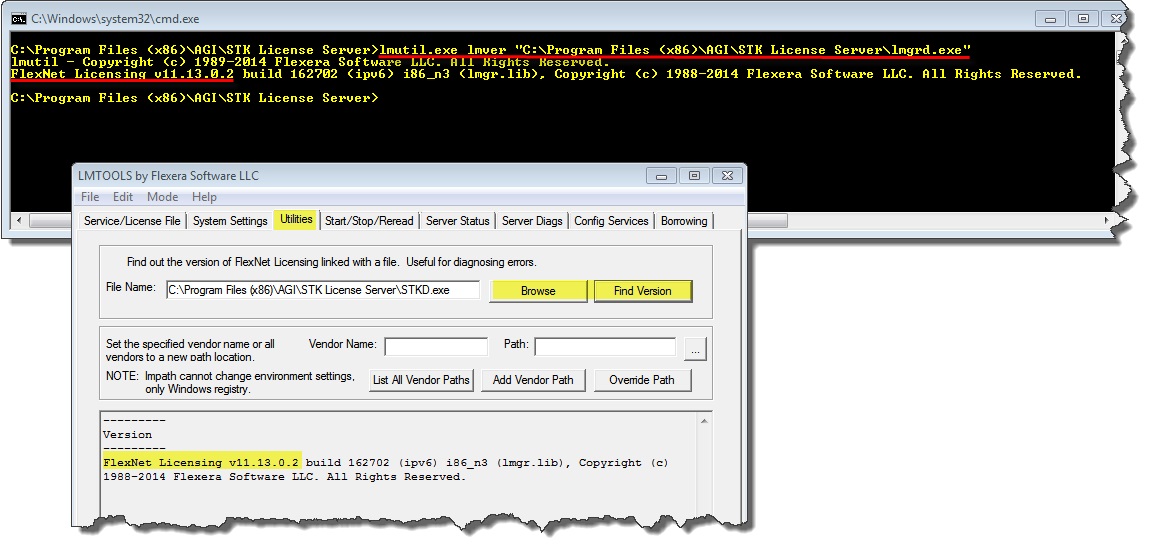Open the Edit menu in LMTOOLS

123,197
